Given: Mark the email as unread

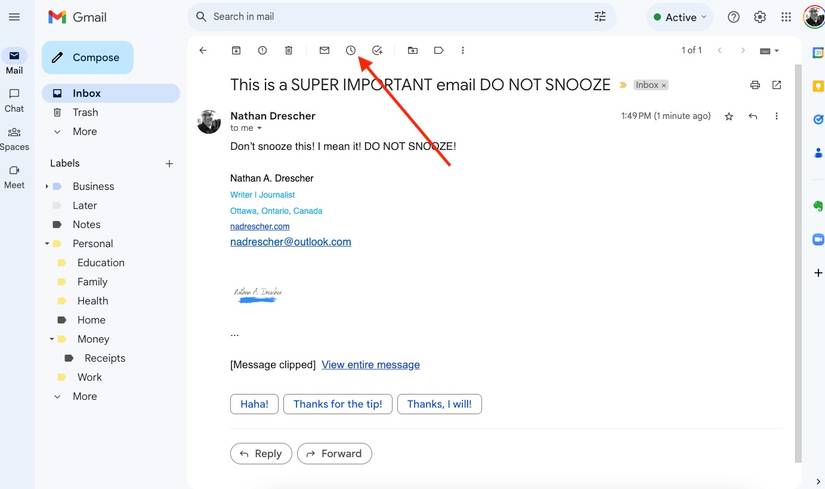Looking at the screenshot, I should [324, 50].
